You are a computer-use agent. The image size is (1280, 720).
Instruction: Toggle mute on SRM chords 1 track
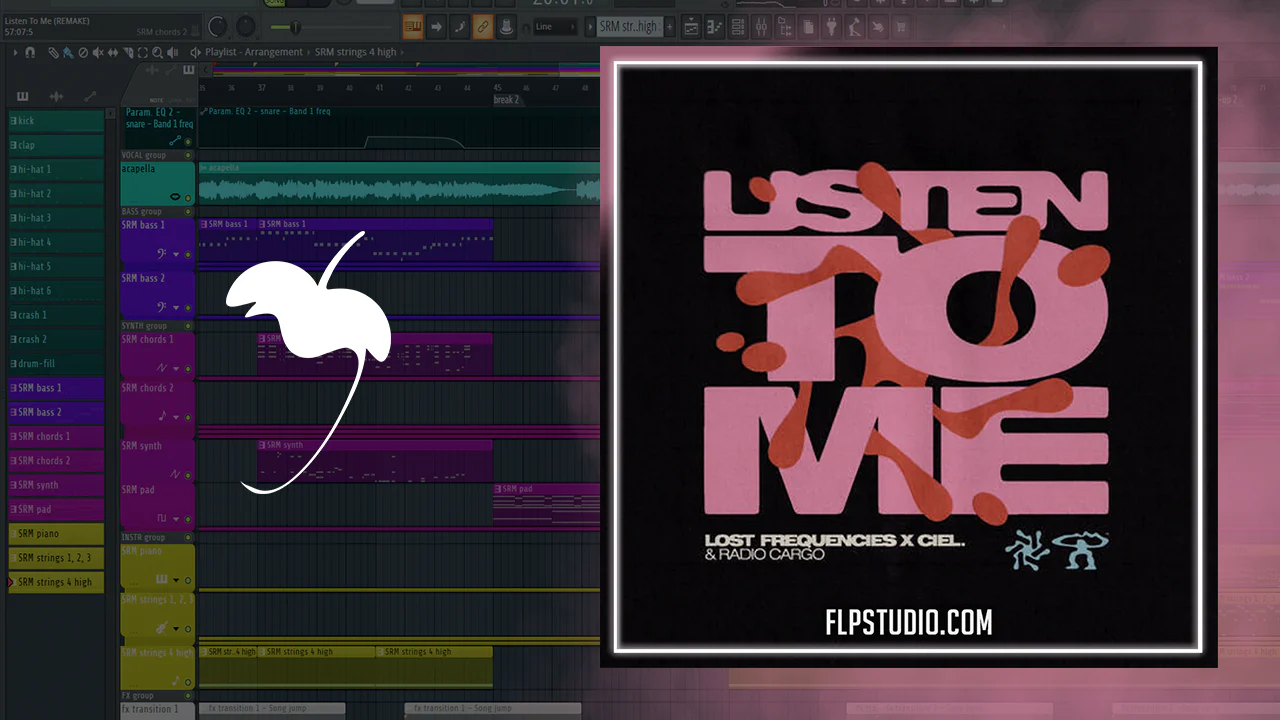pyautogui.click(x=188, y=368)
